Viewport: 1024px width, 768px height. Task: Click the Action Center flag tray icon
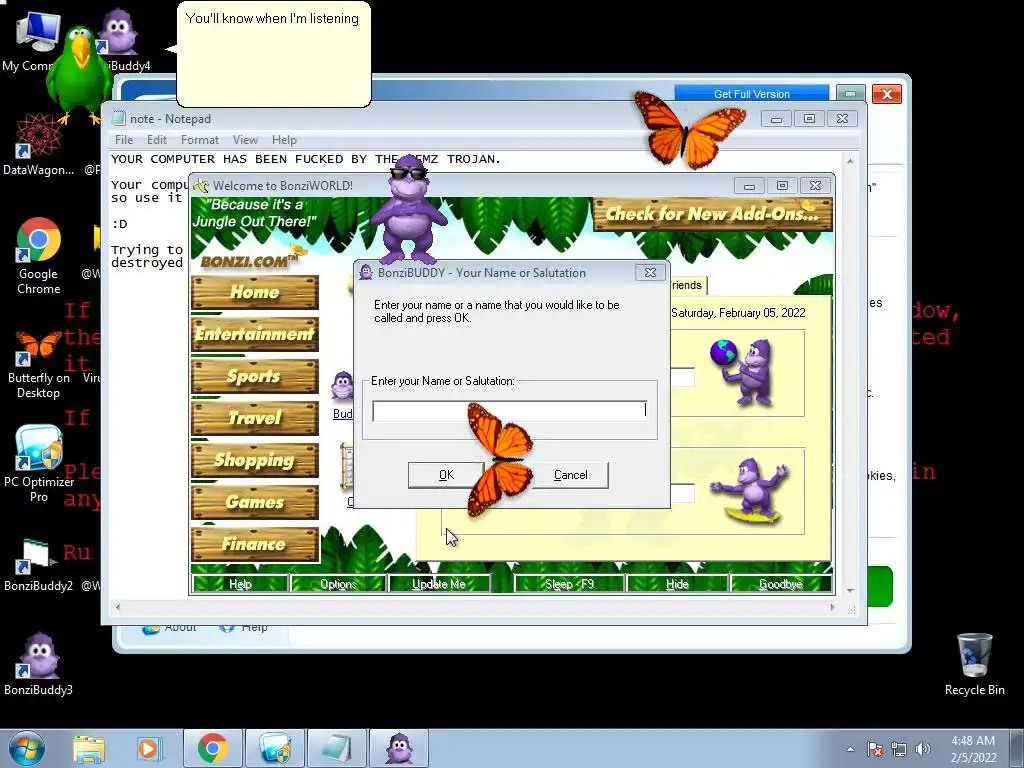pos(875,749)
